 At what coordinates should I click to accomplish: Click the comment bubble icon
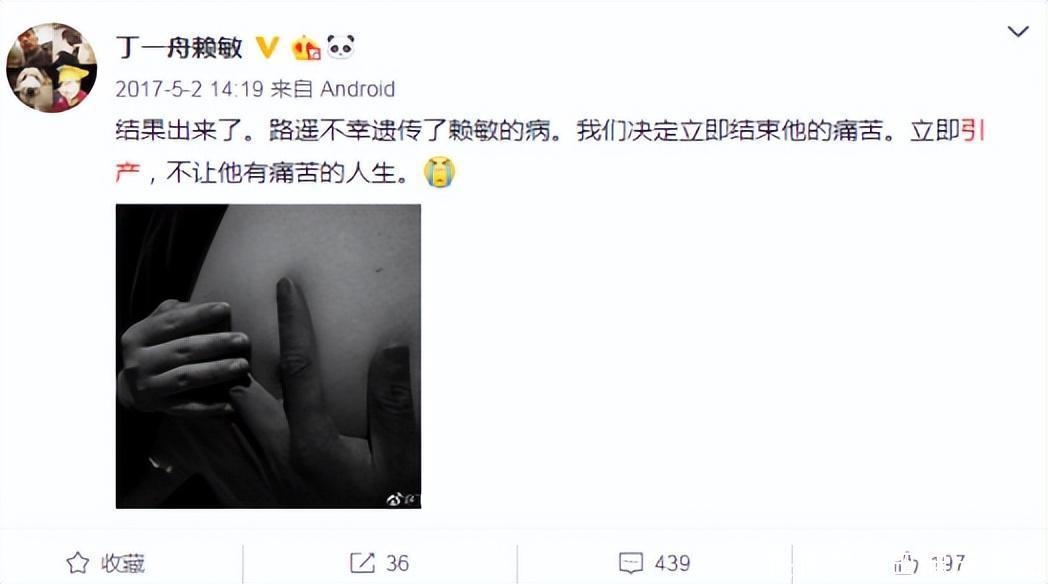pyautogui.click(x=631, y=563)
